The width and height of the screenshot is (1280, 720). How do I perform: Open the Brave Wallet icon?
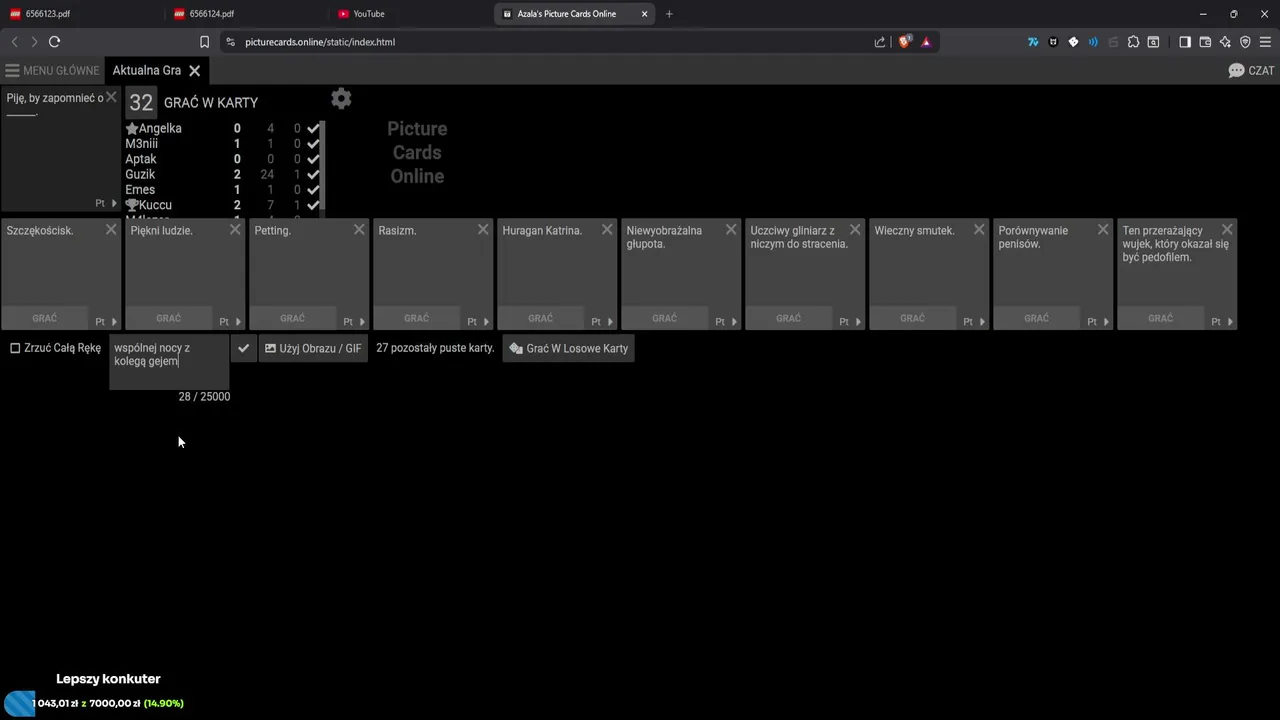[1205, 42]
